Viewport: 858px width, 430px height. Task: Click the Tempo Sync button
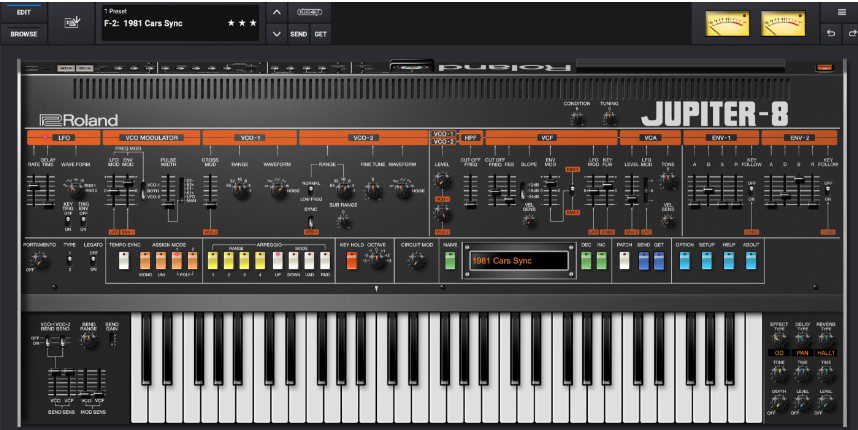coord(124,260)
